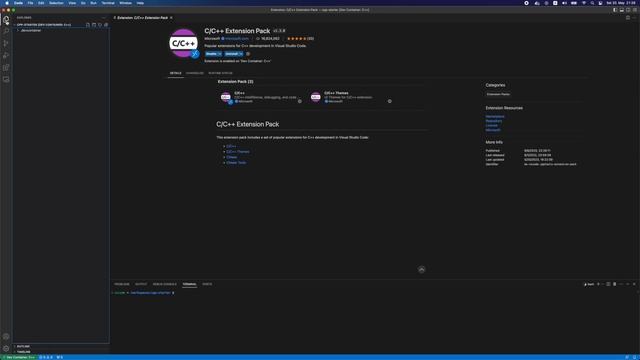
Task: Open gear menu for C/C++ pack item
Action: point(300,101)
